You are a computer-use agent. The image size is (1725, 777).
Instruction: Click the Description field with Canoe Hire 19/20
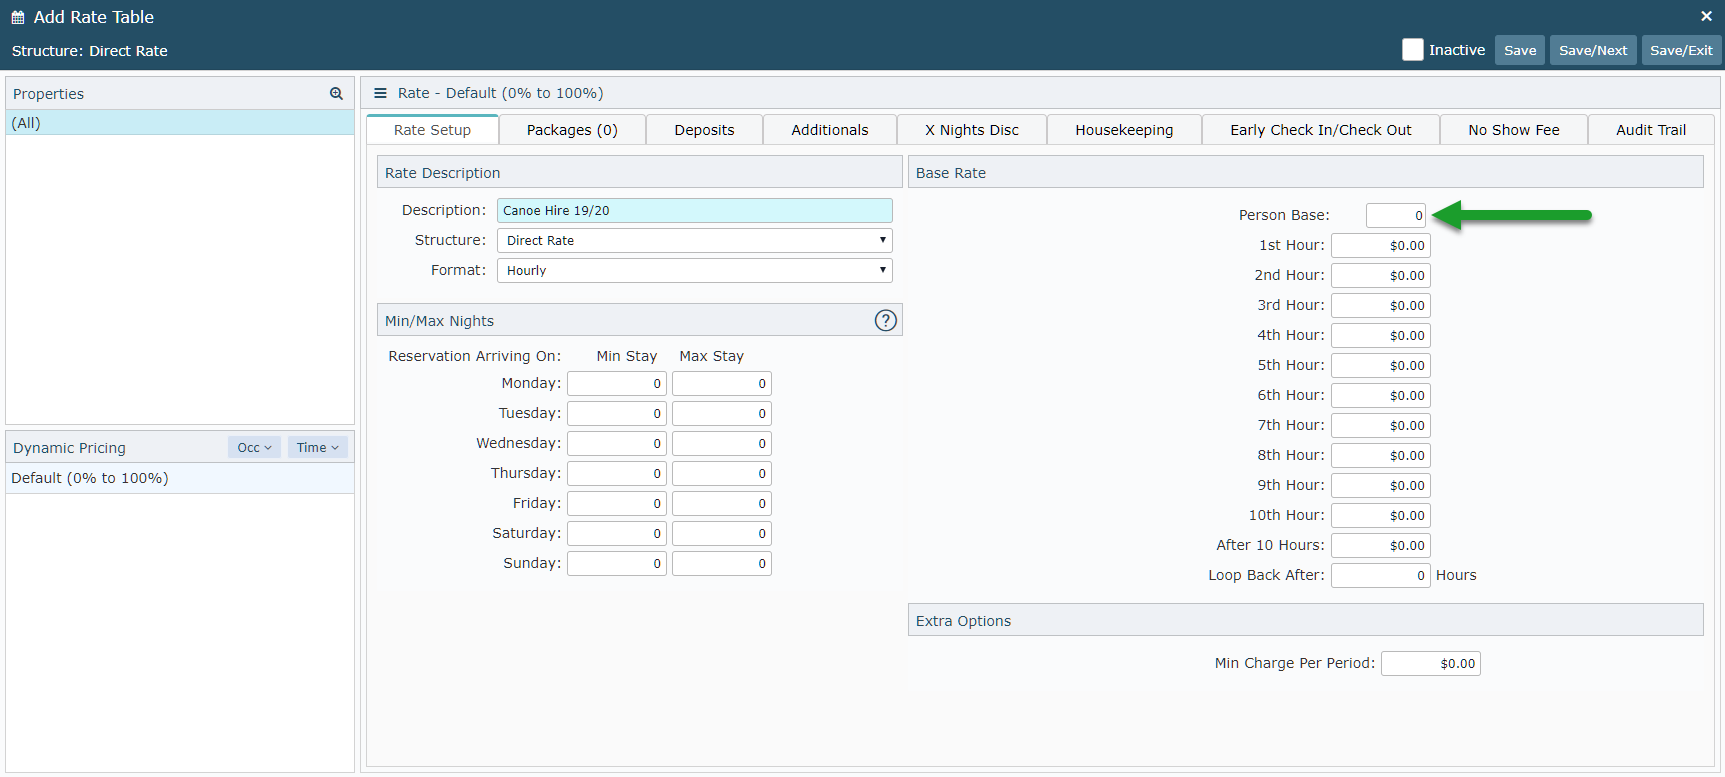tap(694, 210)
